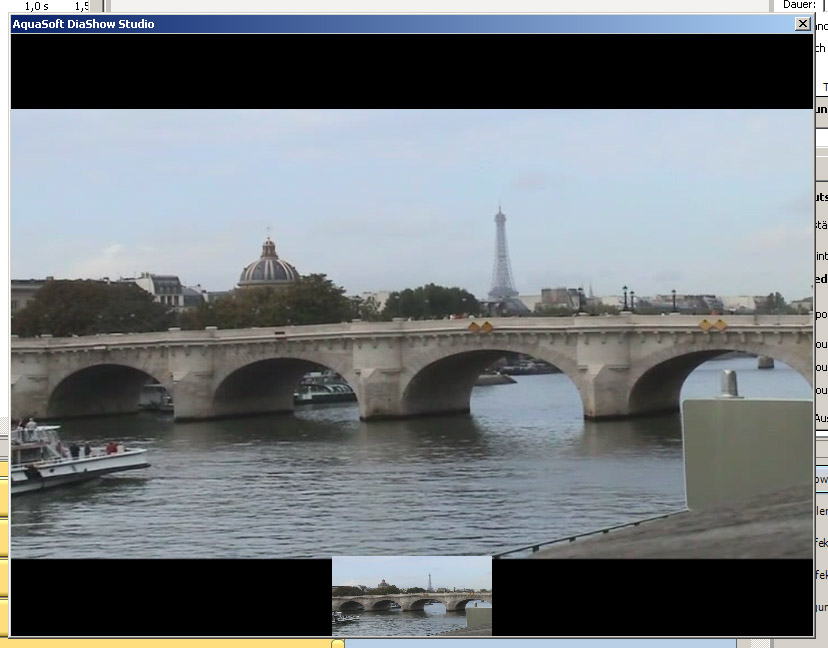Click the right pair of yellow bridge signs

(713, 325)
